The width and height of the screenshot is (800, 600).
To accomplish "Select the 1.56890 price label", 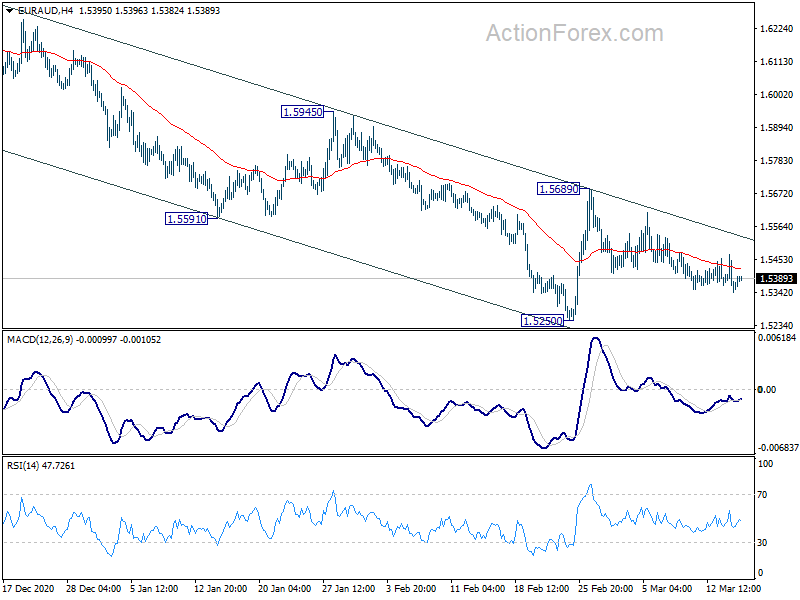I will tap(559, 189).
